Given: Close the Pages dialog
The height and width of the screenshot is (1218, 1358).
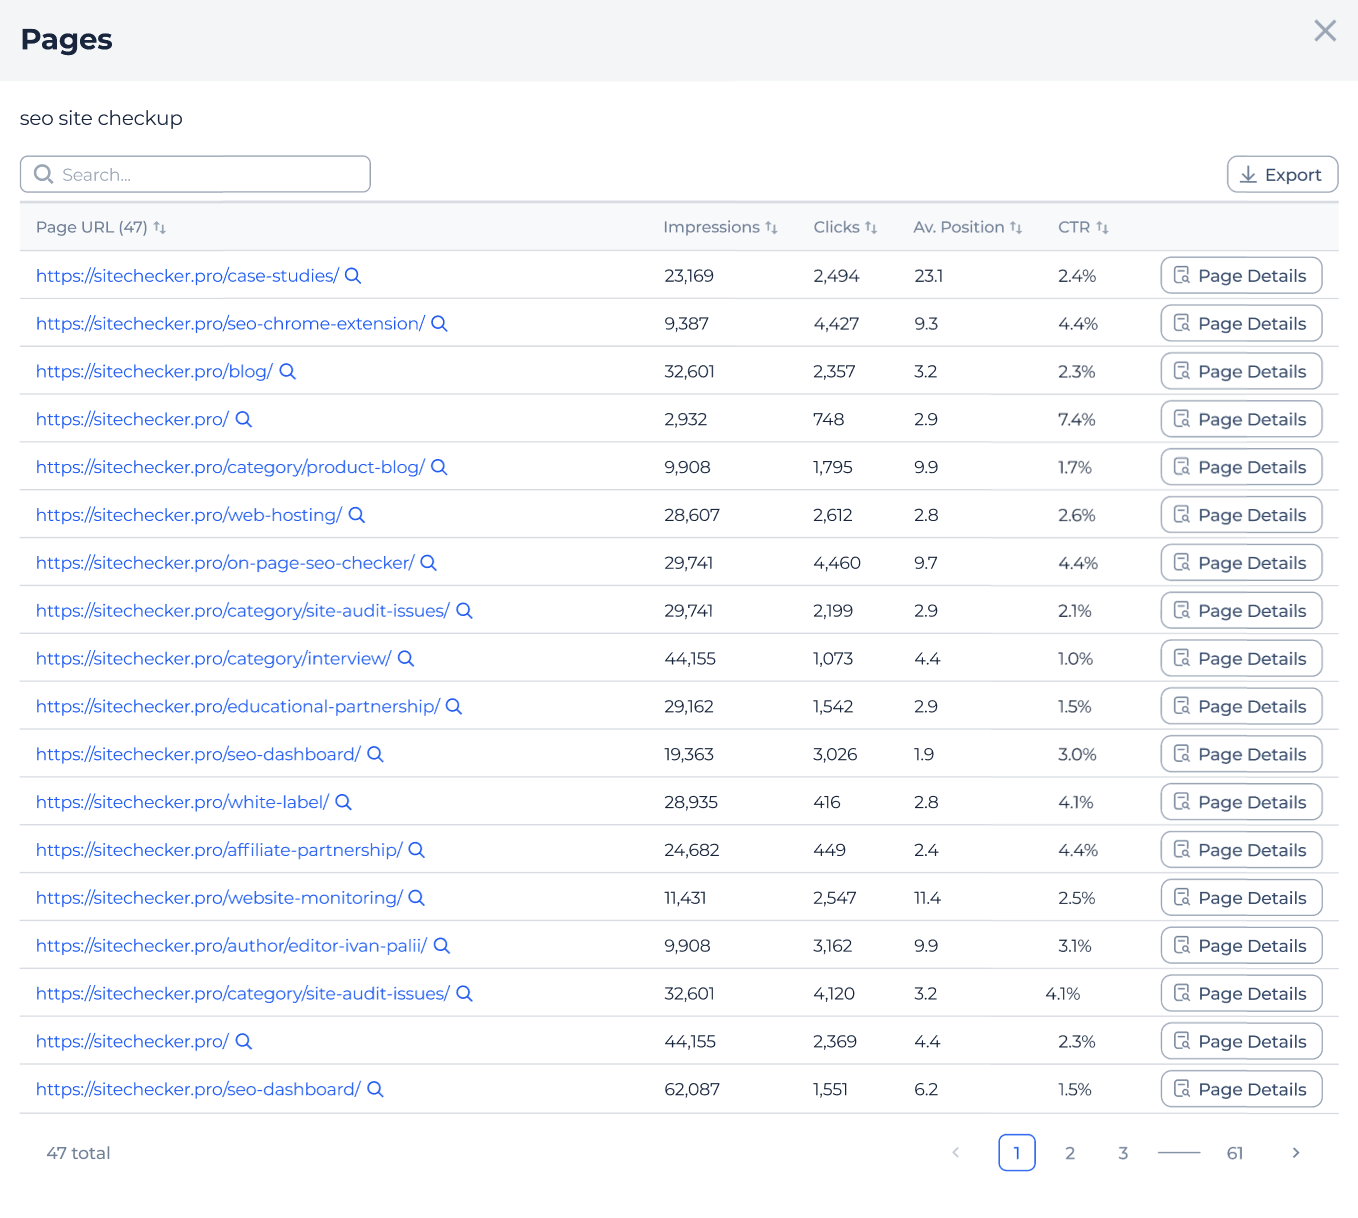Looking at the screenshot, I should [1325, 31].
